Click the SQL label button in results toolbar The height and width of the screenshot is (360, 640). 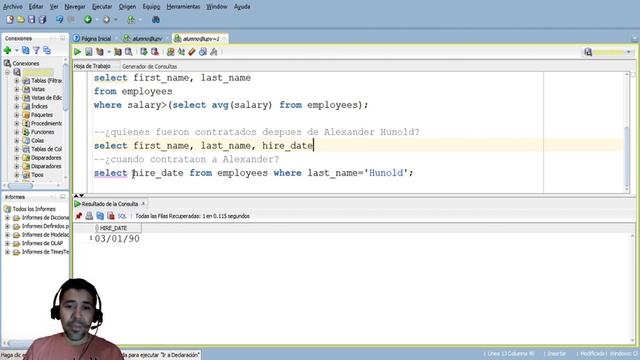(122, 216)
